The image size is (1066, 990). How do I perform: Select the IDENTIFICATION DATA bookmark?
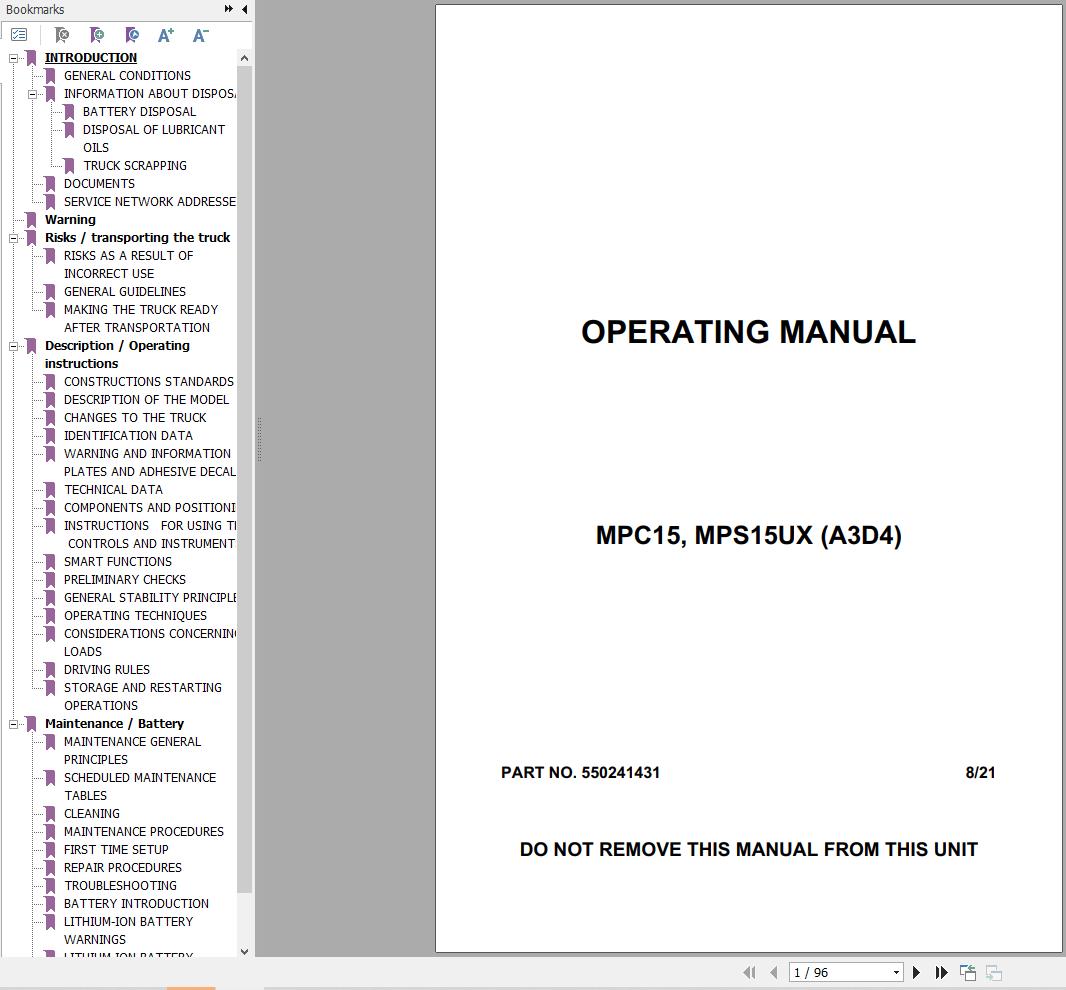click(x=128, y=436)
